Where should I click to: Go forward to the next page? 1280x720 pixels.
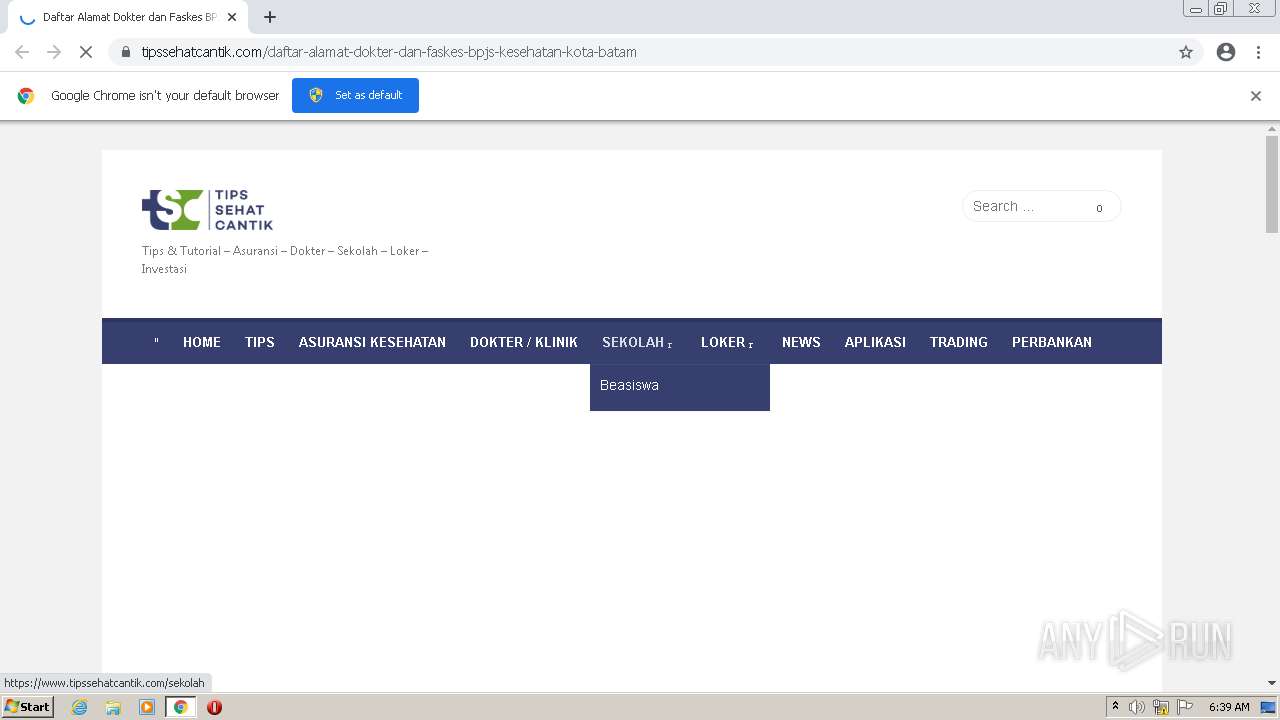pos(54,52)
